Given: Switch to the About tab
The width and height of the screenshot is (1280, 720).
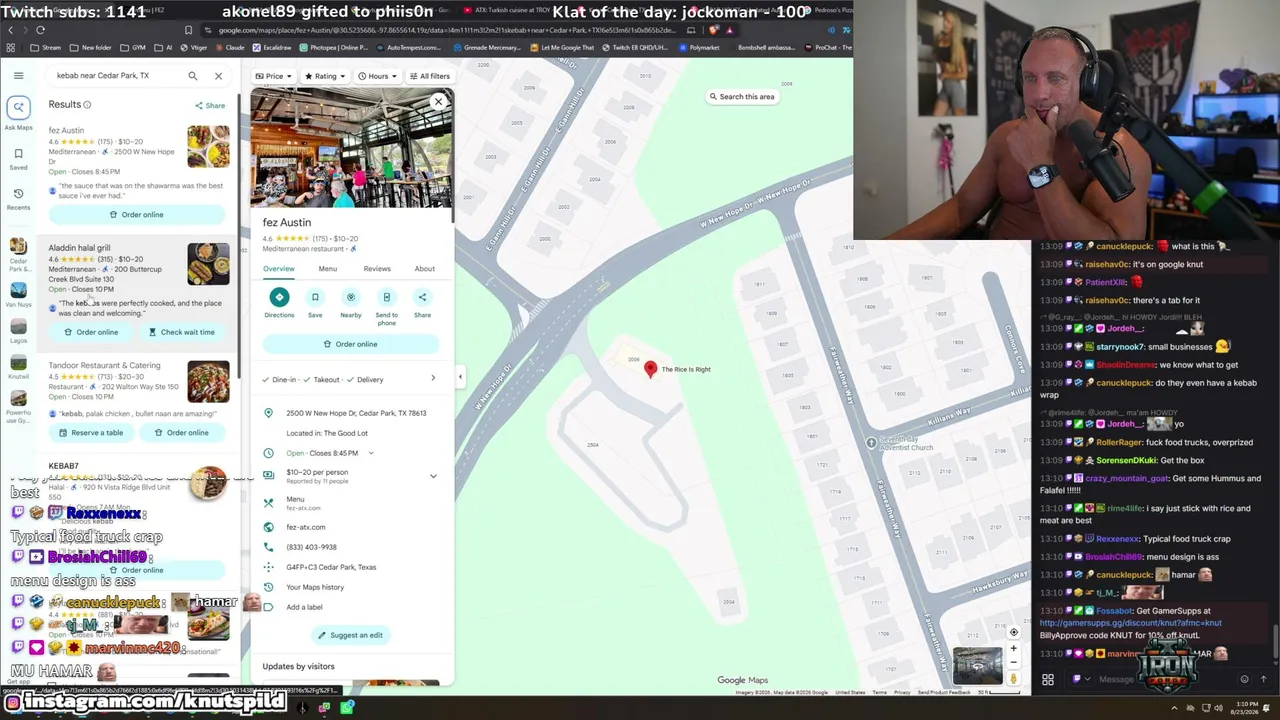Looking at the screenshot, I should (425, 269).
